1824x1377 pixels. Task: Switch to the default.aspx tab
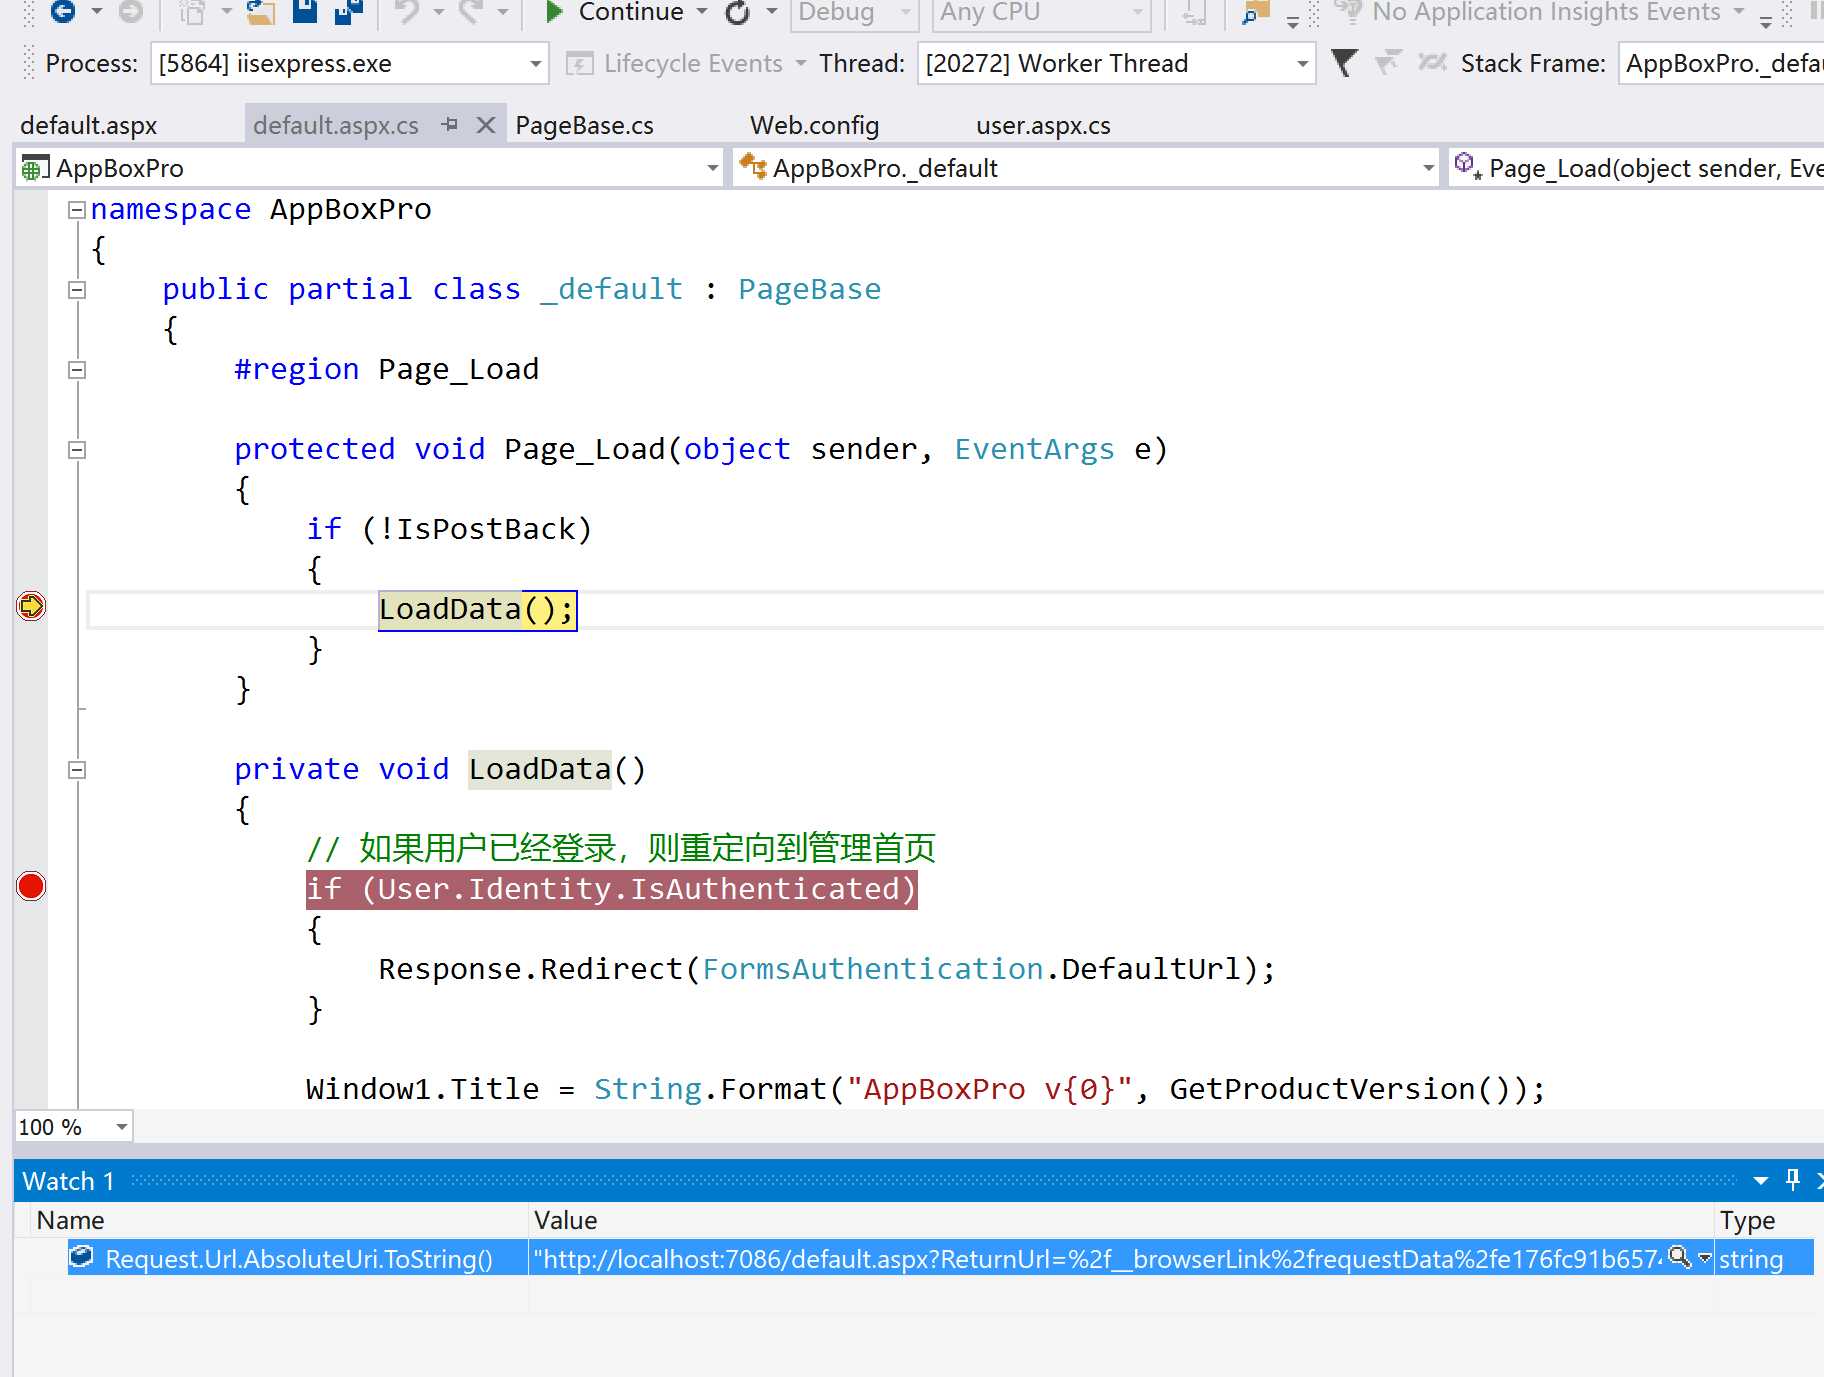click(x=89, y=125)
